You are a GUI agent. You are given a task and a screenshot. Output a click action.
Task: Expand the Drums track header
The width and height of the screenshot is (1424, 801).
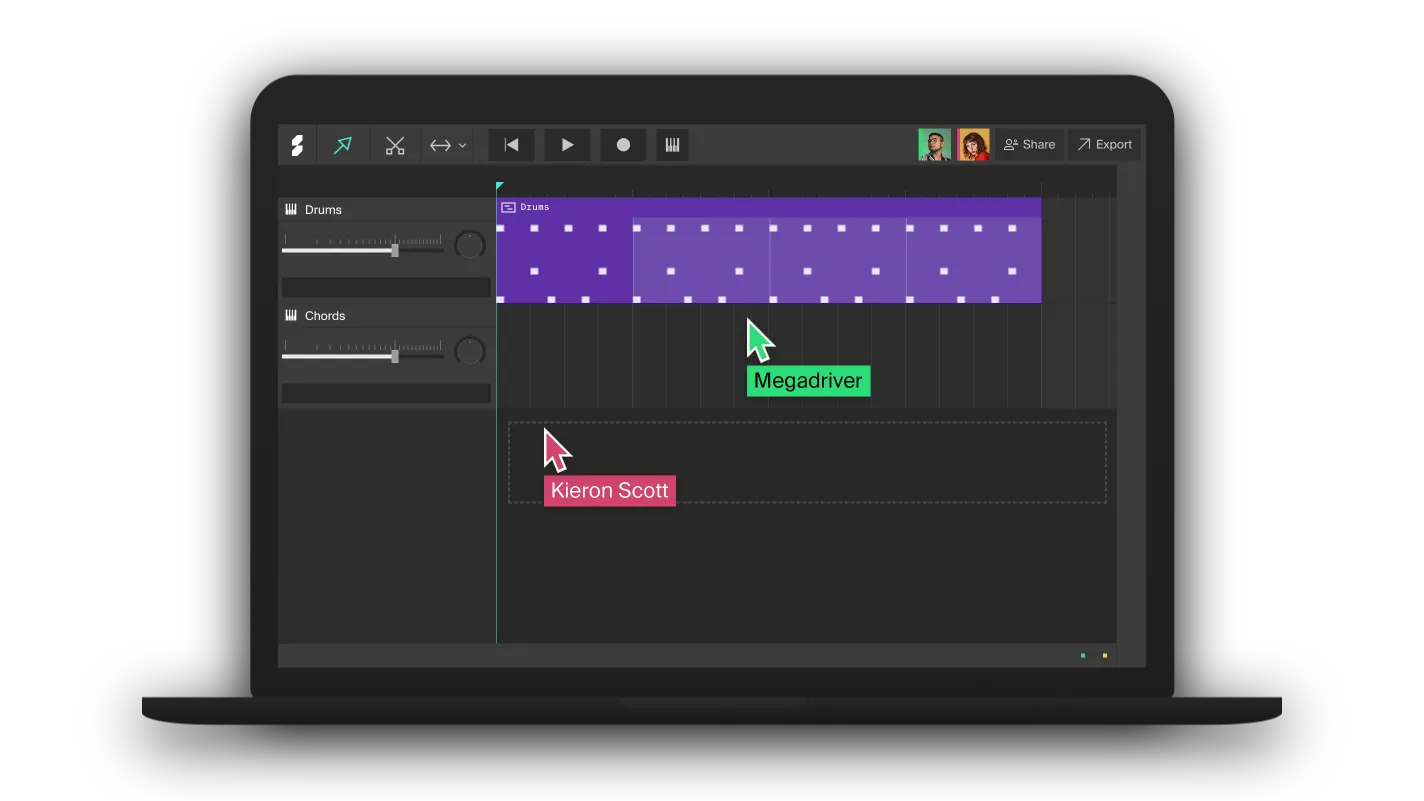click(386, 287)
